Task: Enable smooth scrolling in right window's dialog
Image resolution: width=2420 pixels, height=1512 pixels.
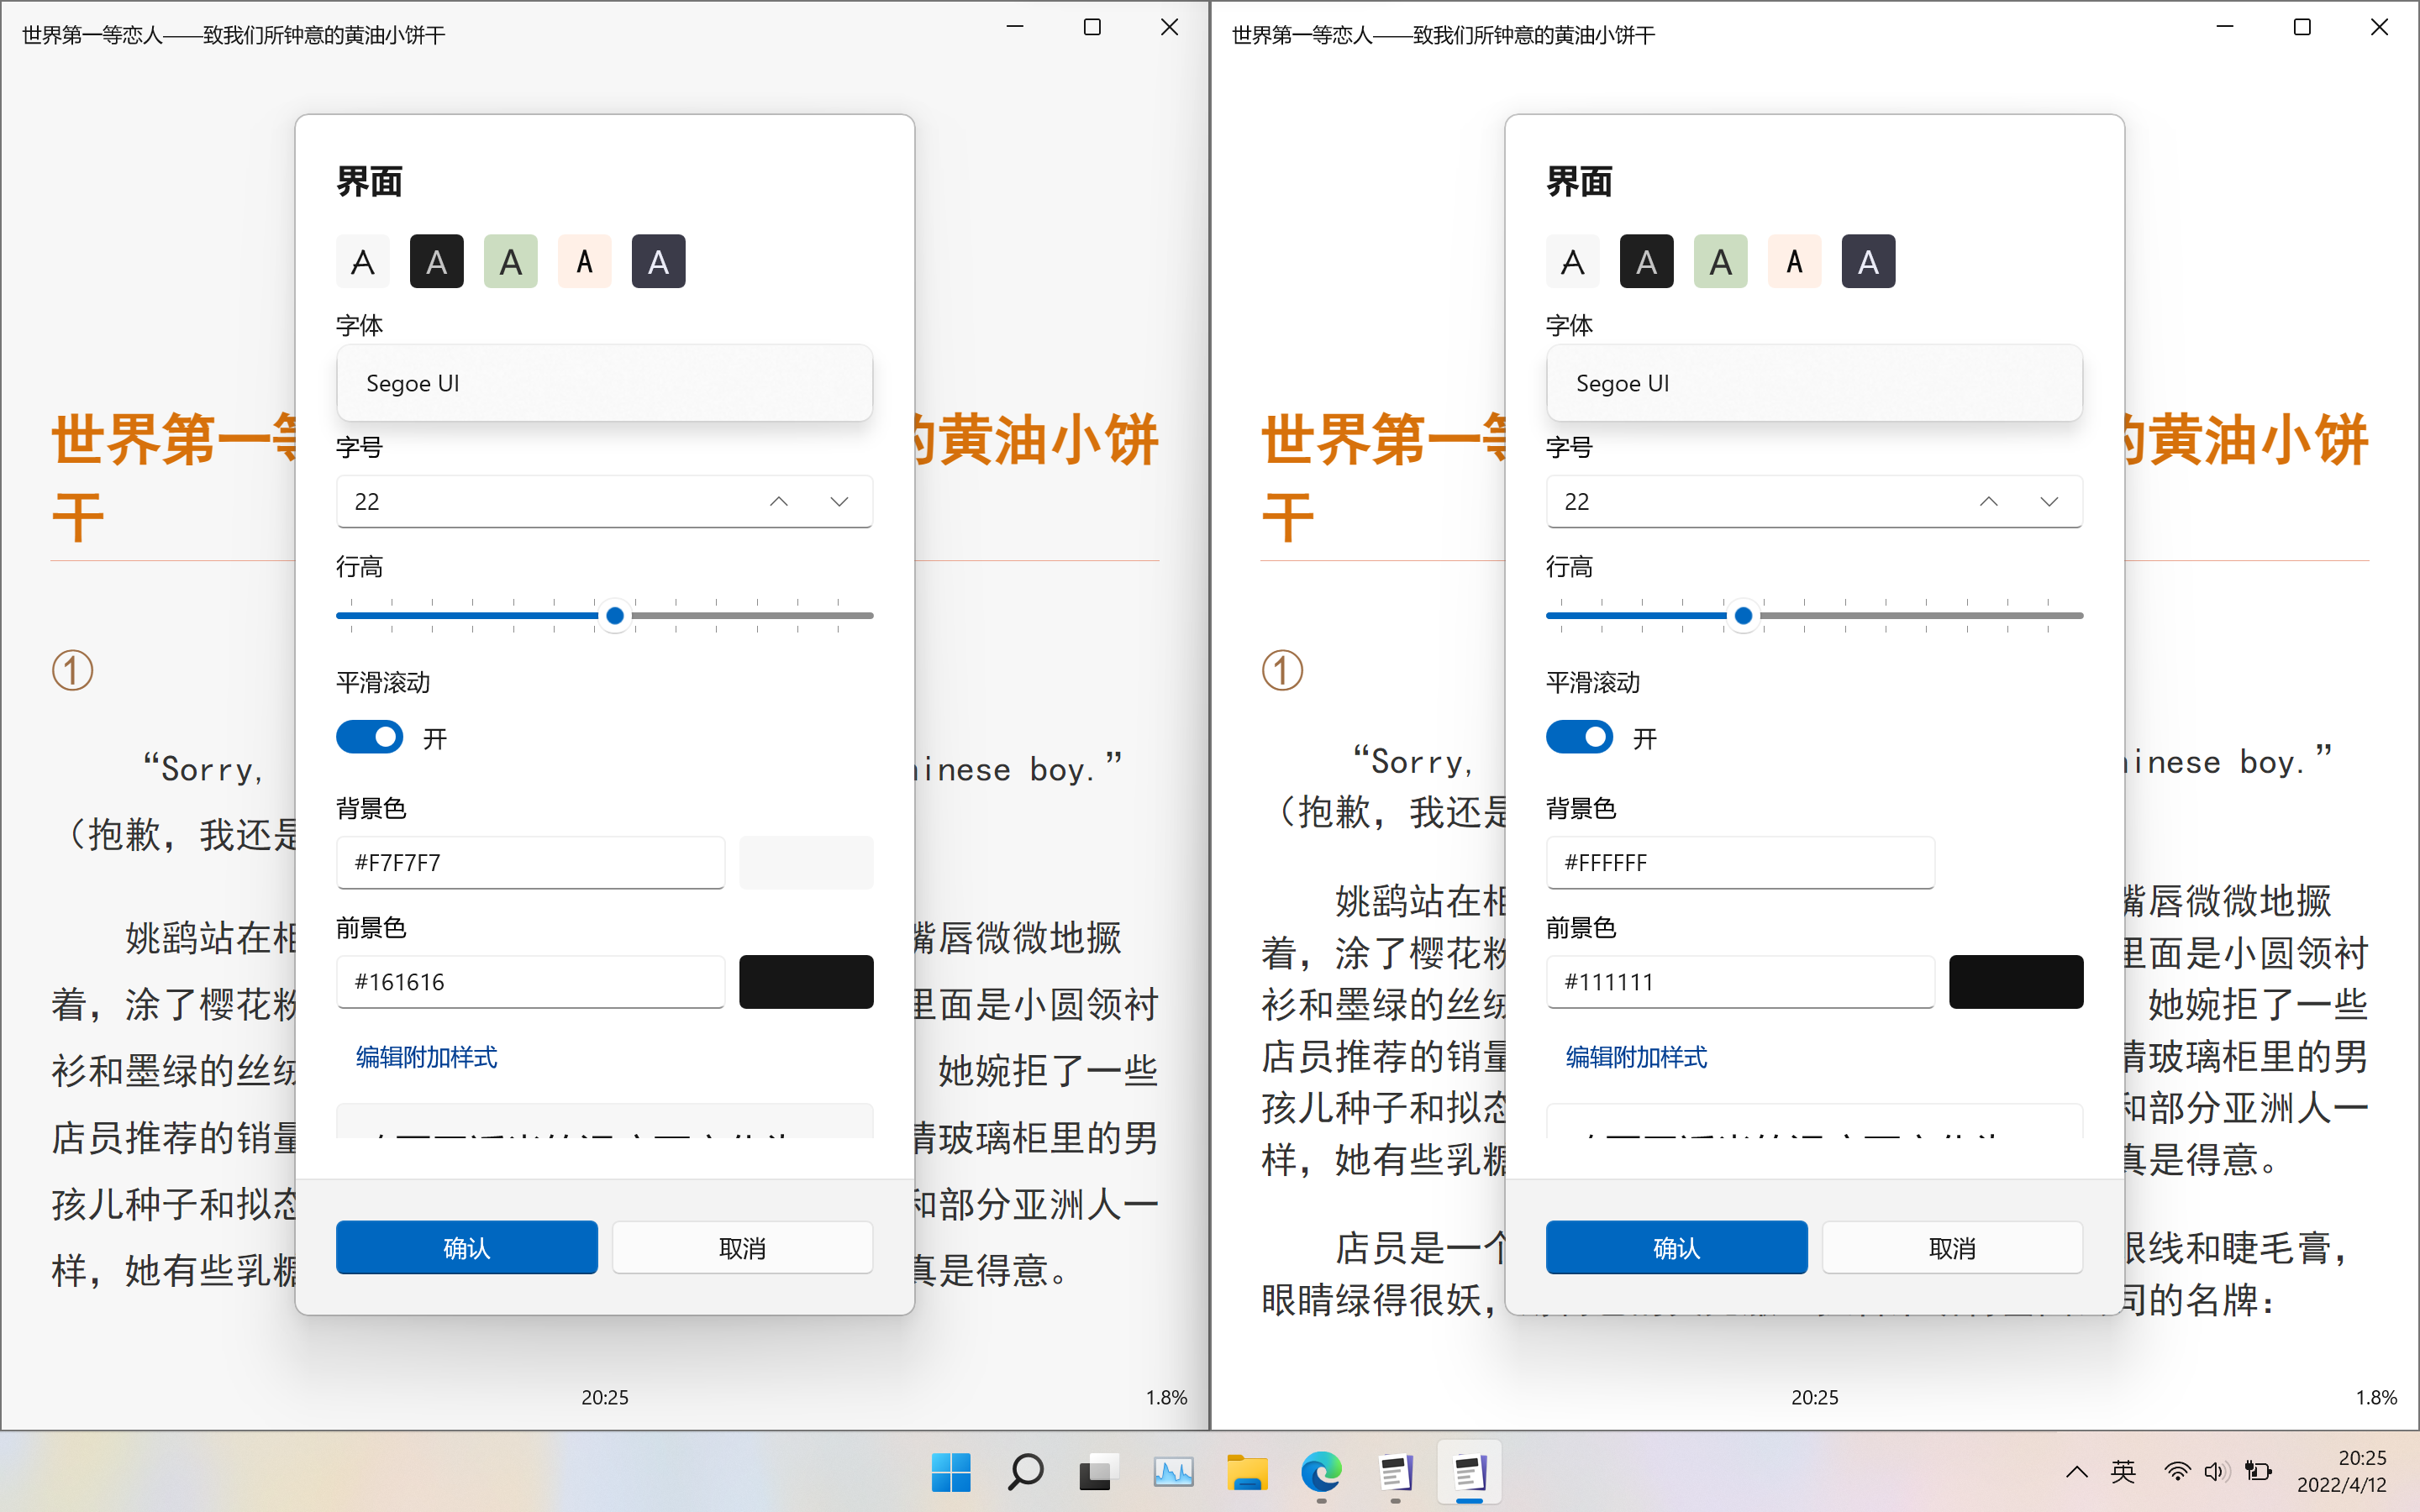Action: pyautogui.click(x=1579, y=737)
